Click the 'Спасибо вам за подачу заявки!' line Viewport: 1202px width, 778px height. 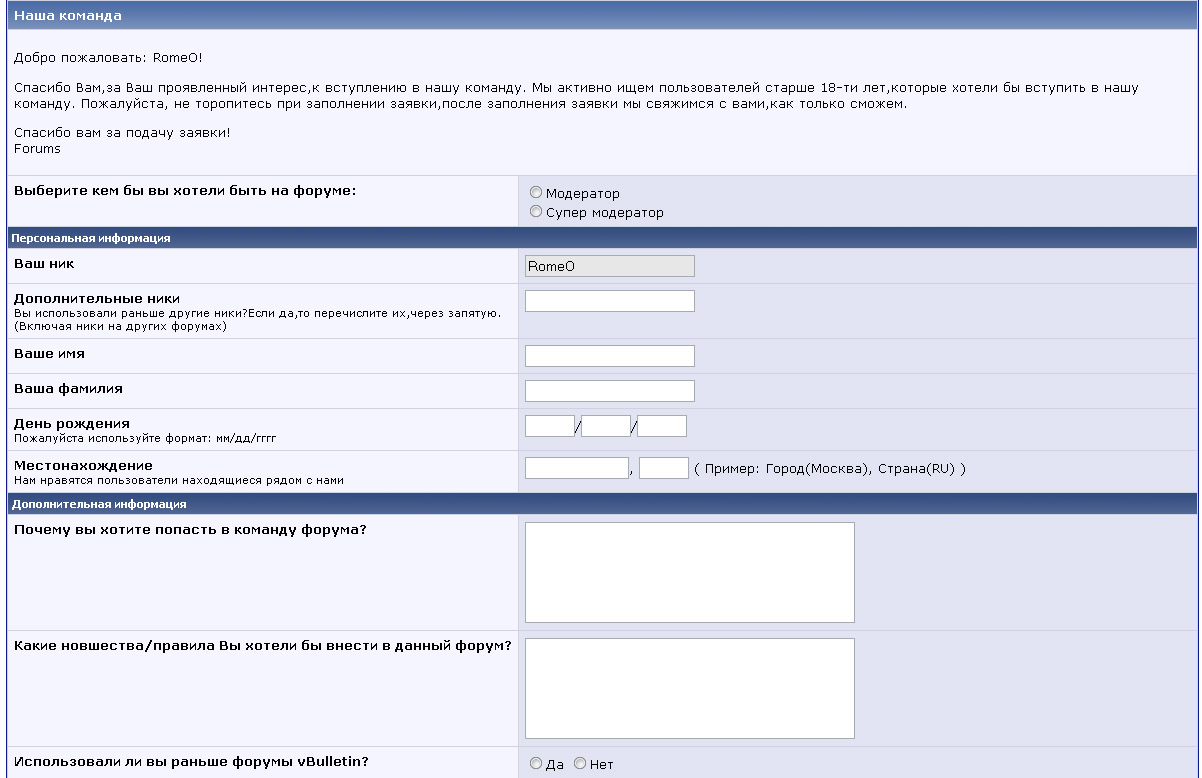pos(122,133)
